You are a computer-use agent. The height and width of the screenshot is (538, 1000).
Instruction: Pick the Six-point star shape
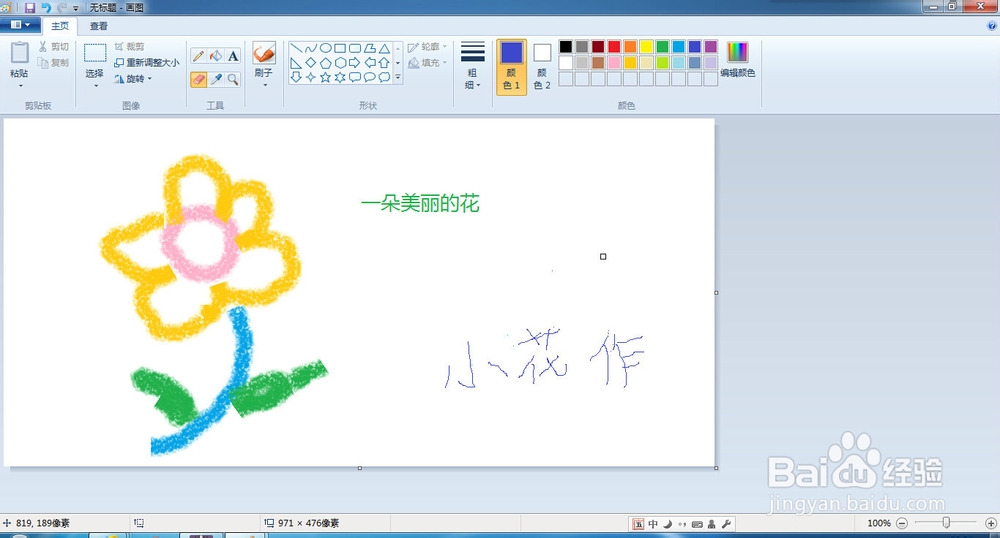340,77
